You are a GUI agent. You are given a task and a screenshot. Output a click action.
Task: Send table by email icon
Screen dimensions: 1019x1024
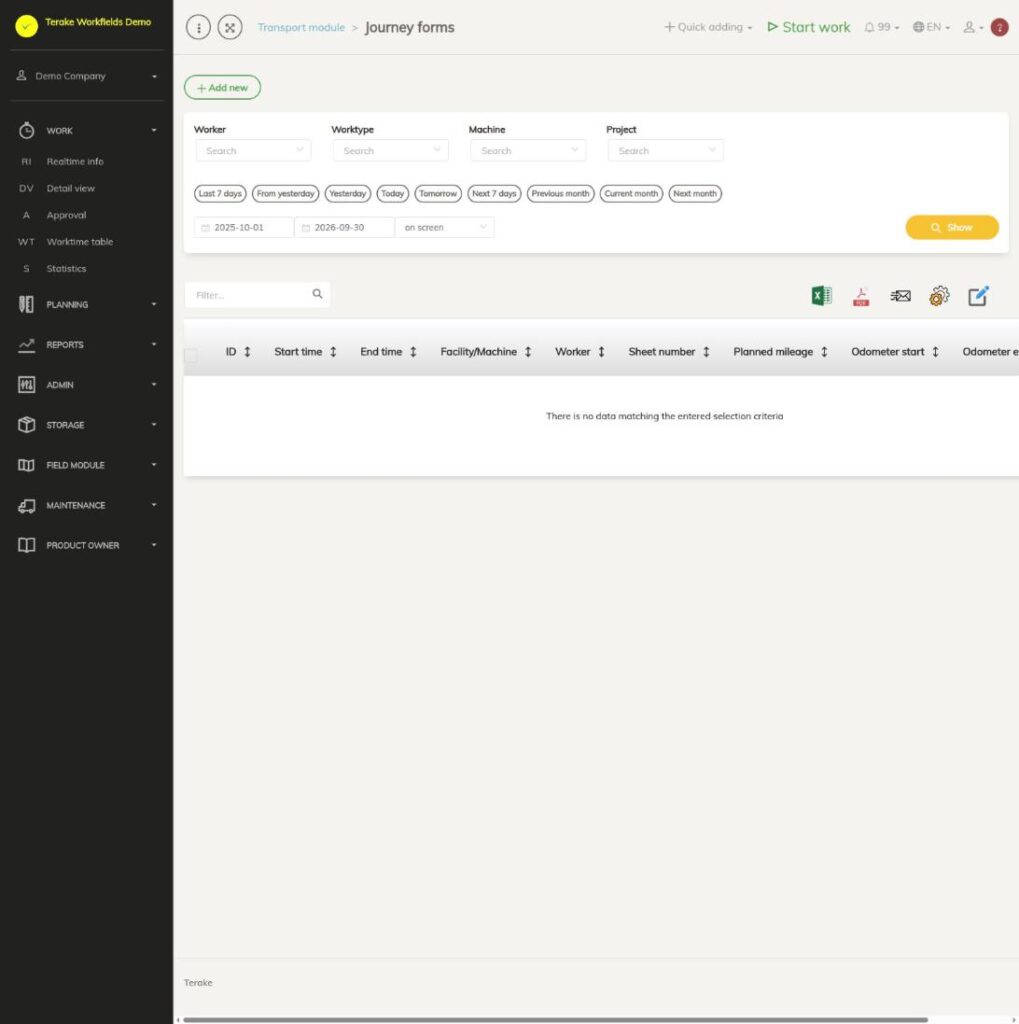[900, 296]
